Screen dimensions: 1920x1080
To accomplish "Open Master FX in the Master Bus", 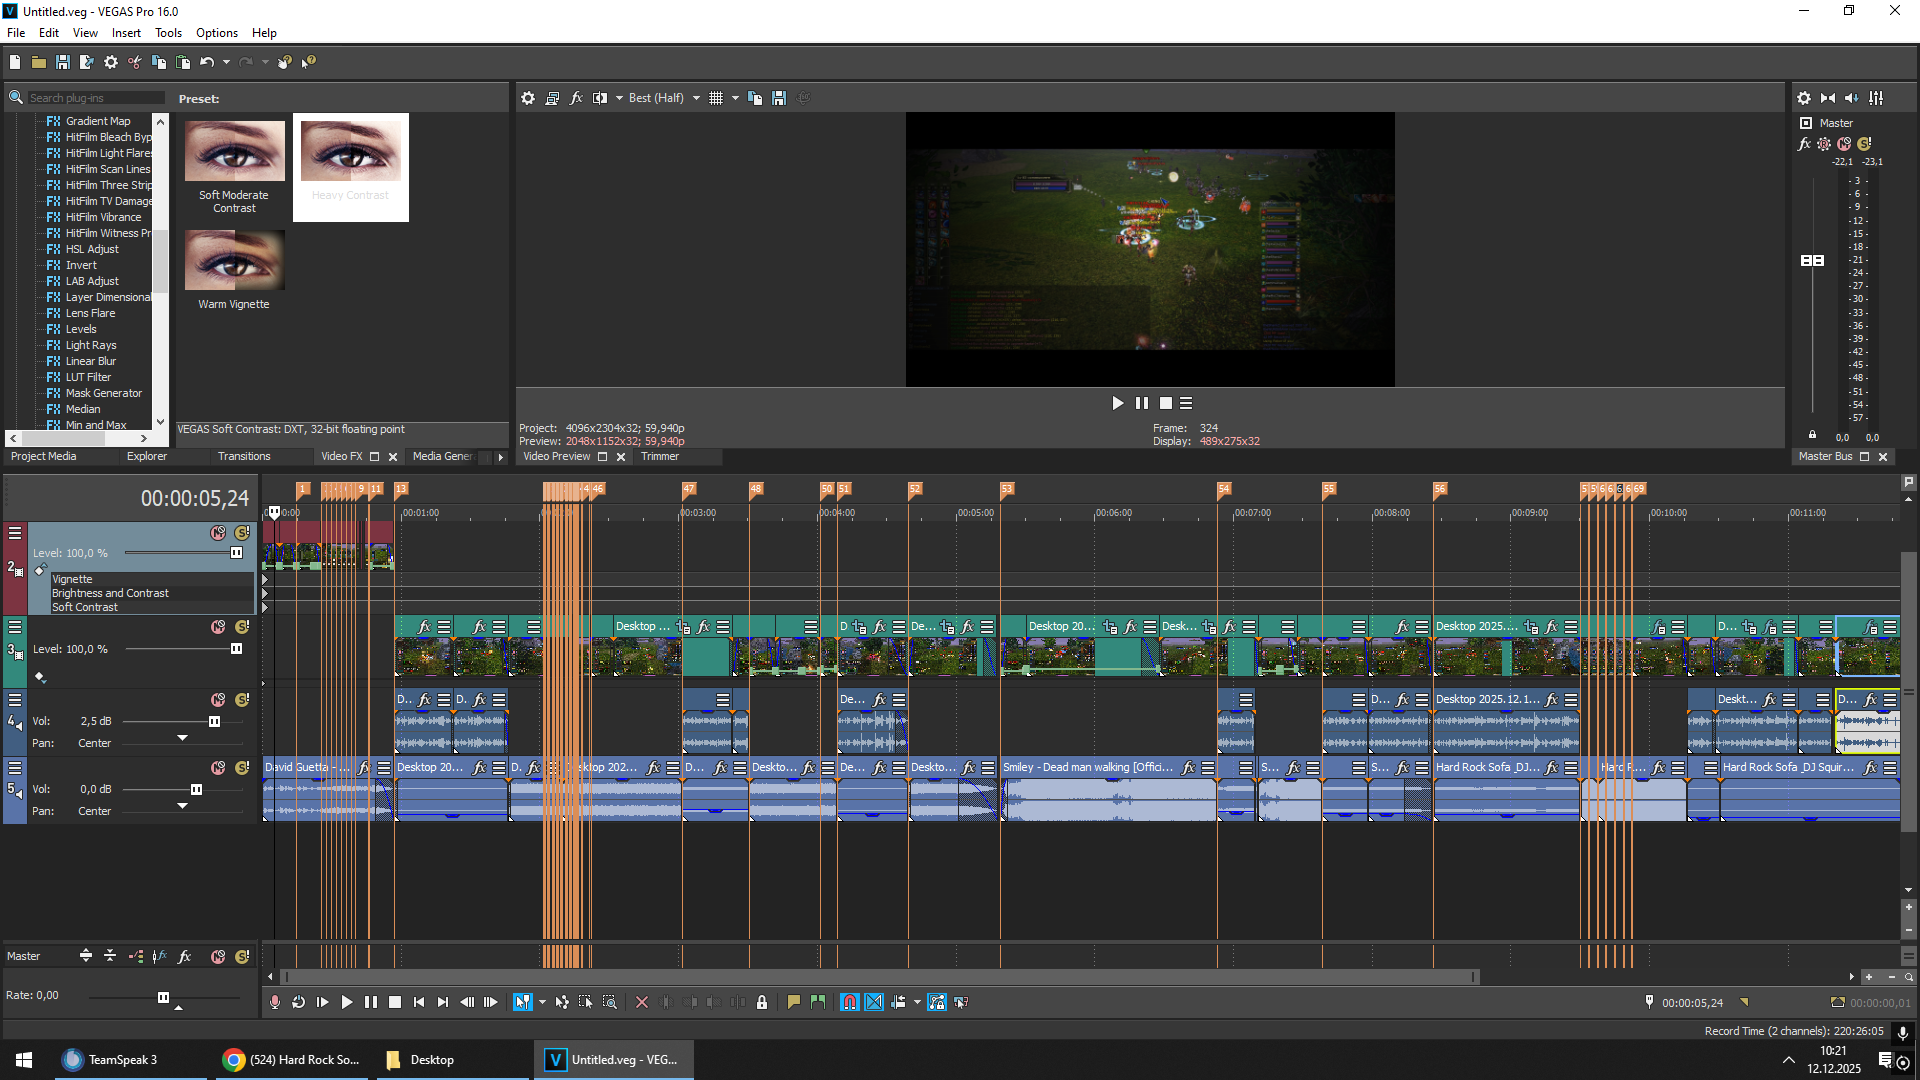I will [1804, 144].
